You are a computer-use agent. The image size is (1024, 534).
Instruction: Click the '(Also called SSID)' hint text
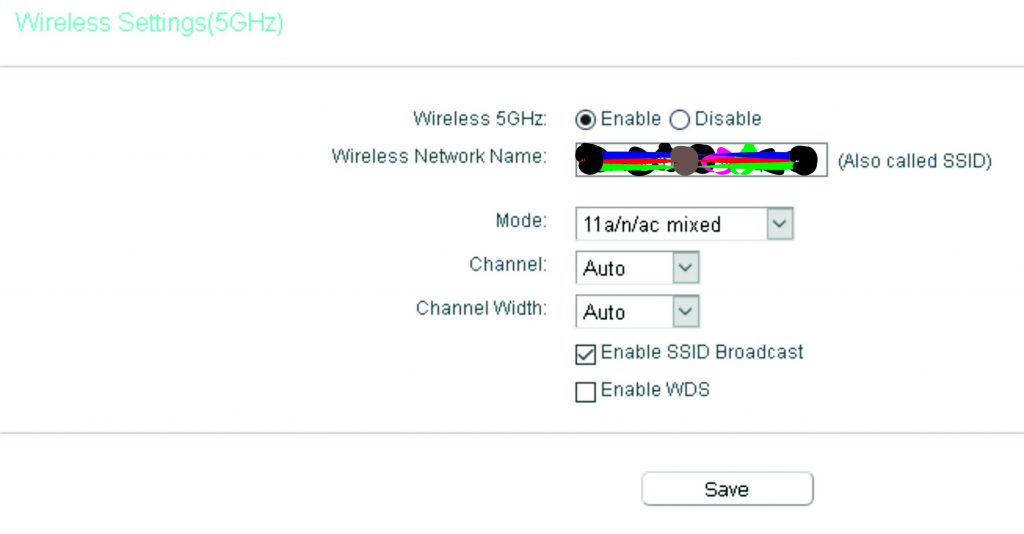coord(915,161)
